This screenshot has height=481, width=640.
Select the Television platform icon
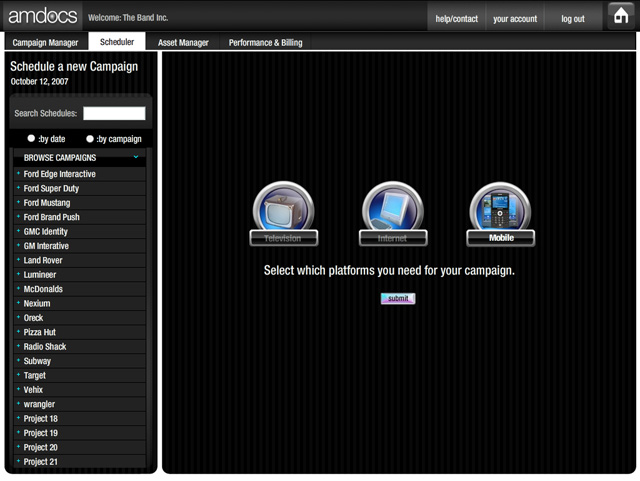pos(284,207)
